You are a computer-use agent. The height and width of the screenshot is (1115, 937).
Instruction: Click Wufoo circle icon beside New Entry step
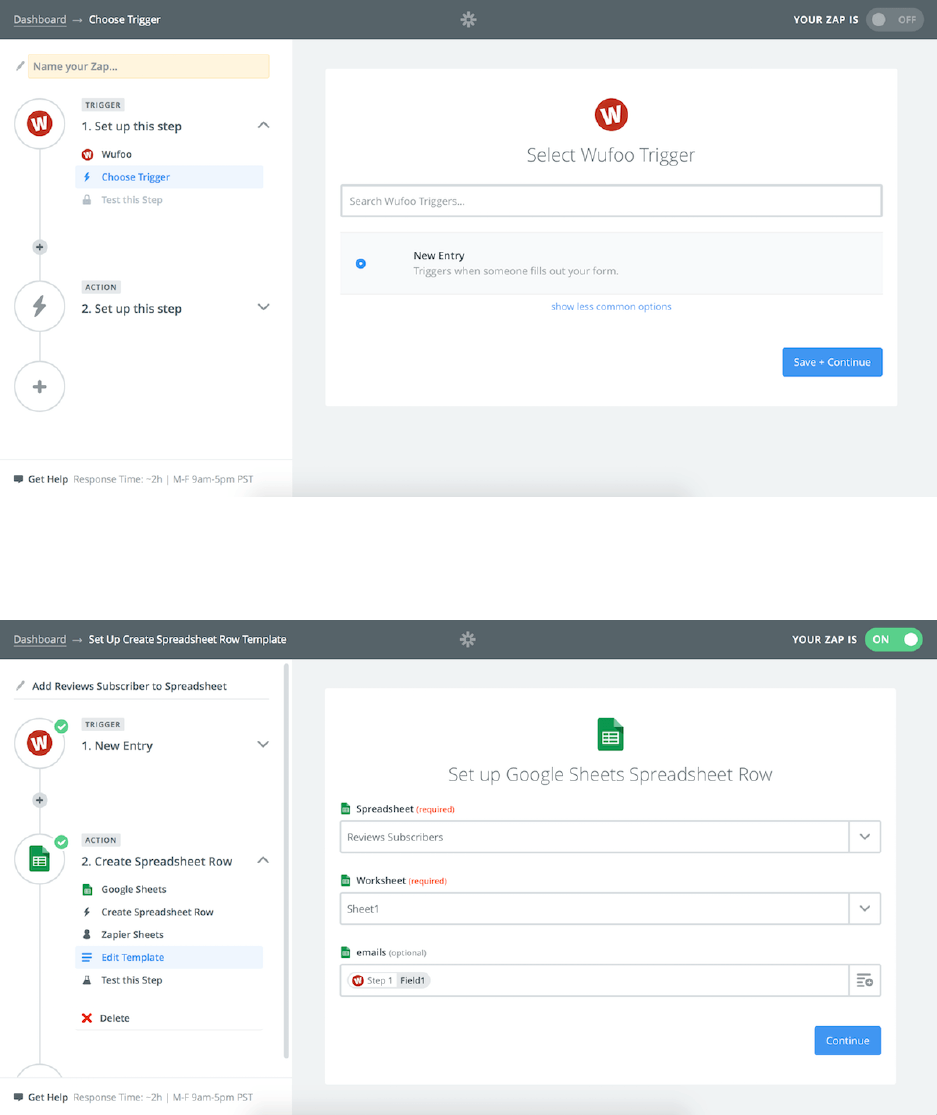(40, 743)
